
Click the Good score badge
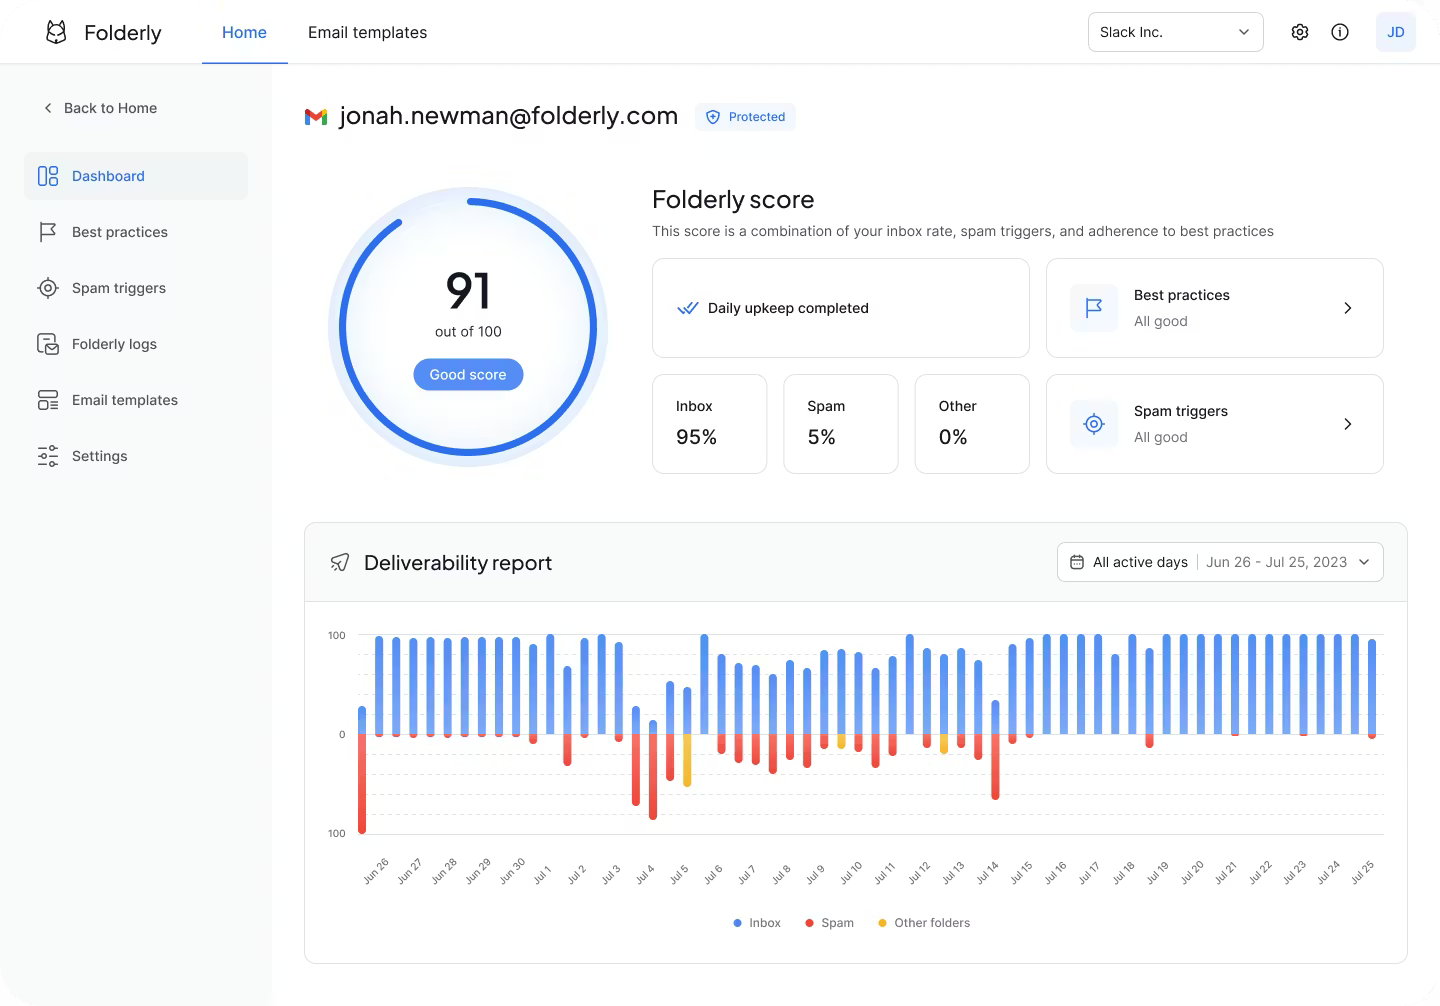click(x=468, y=375)
